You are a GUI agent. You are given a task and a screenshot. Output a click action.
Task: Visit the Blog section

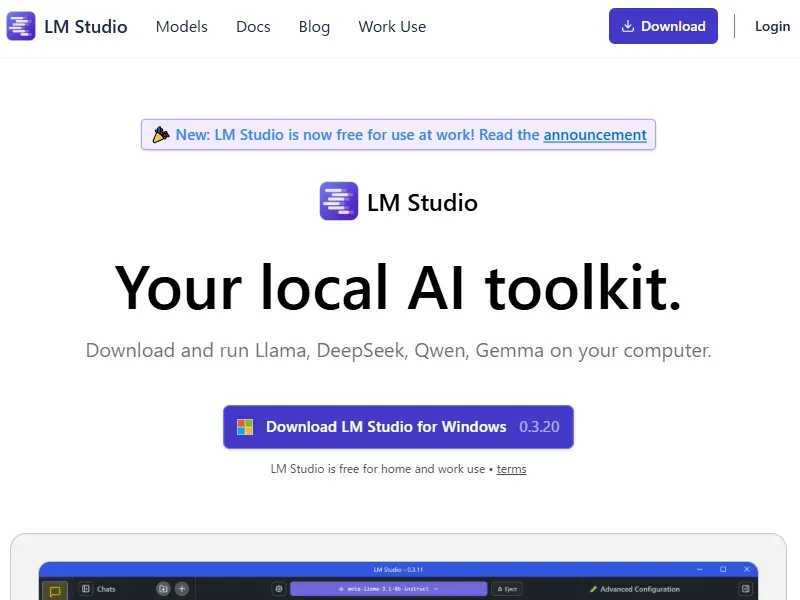point(314,27)
